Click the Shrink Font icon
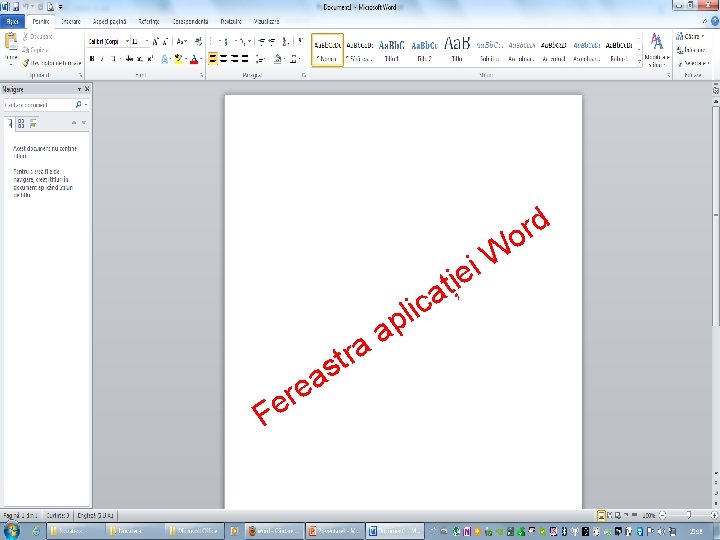Screen dimensions: 720x540 [x=165, y=42]
